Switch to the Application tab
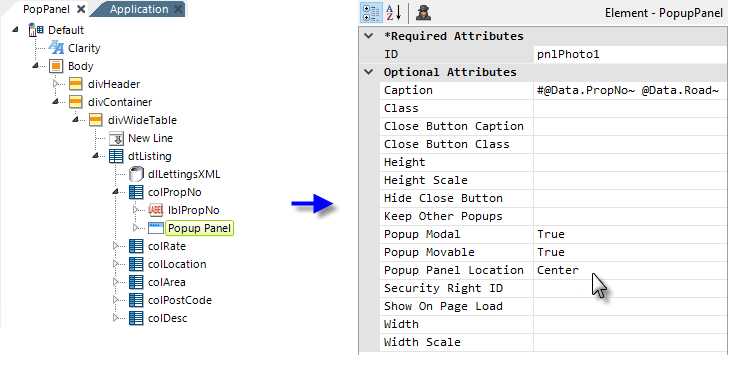Image resolution: width=730 pixels, height=377 pixels. [139, 9]
